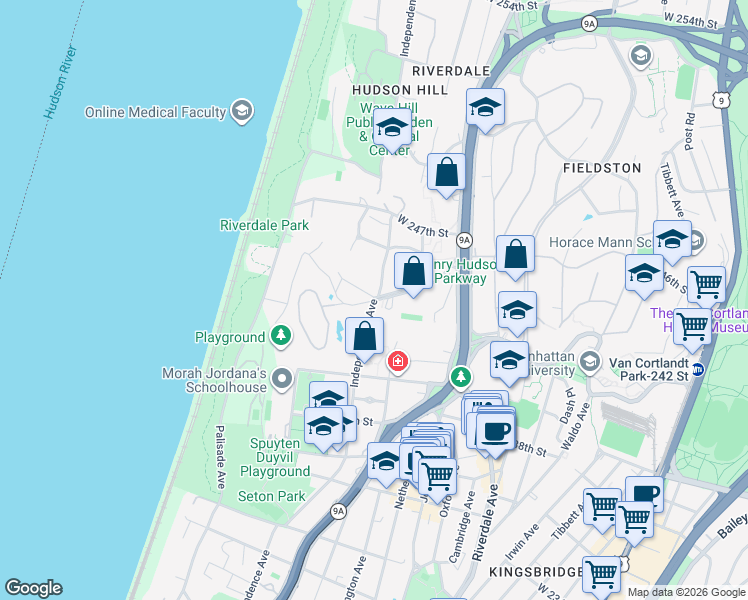
Task: Click the Playground tree pin
Action: point(281,336)
